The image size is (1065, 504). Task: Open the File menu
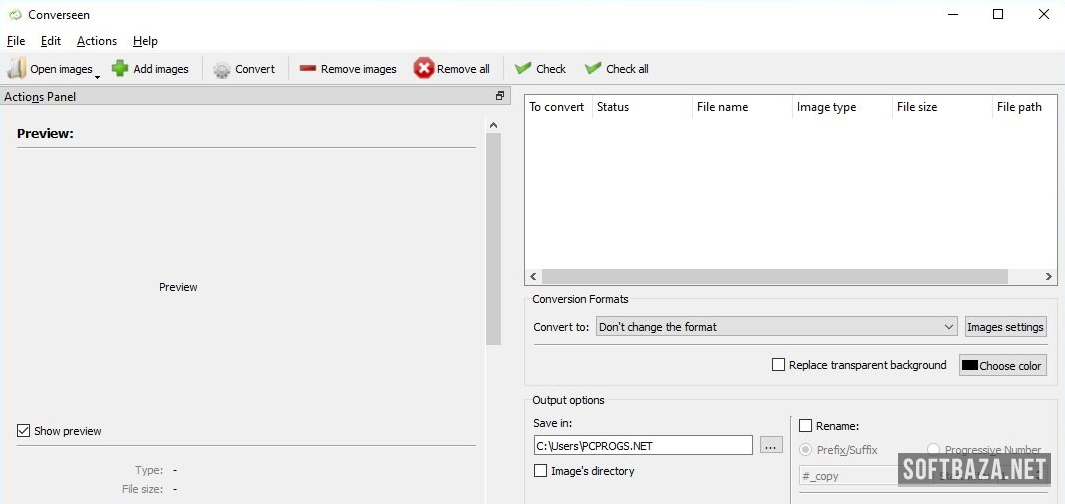16,41
